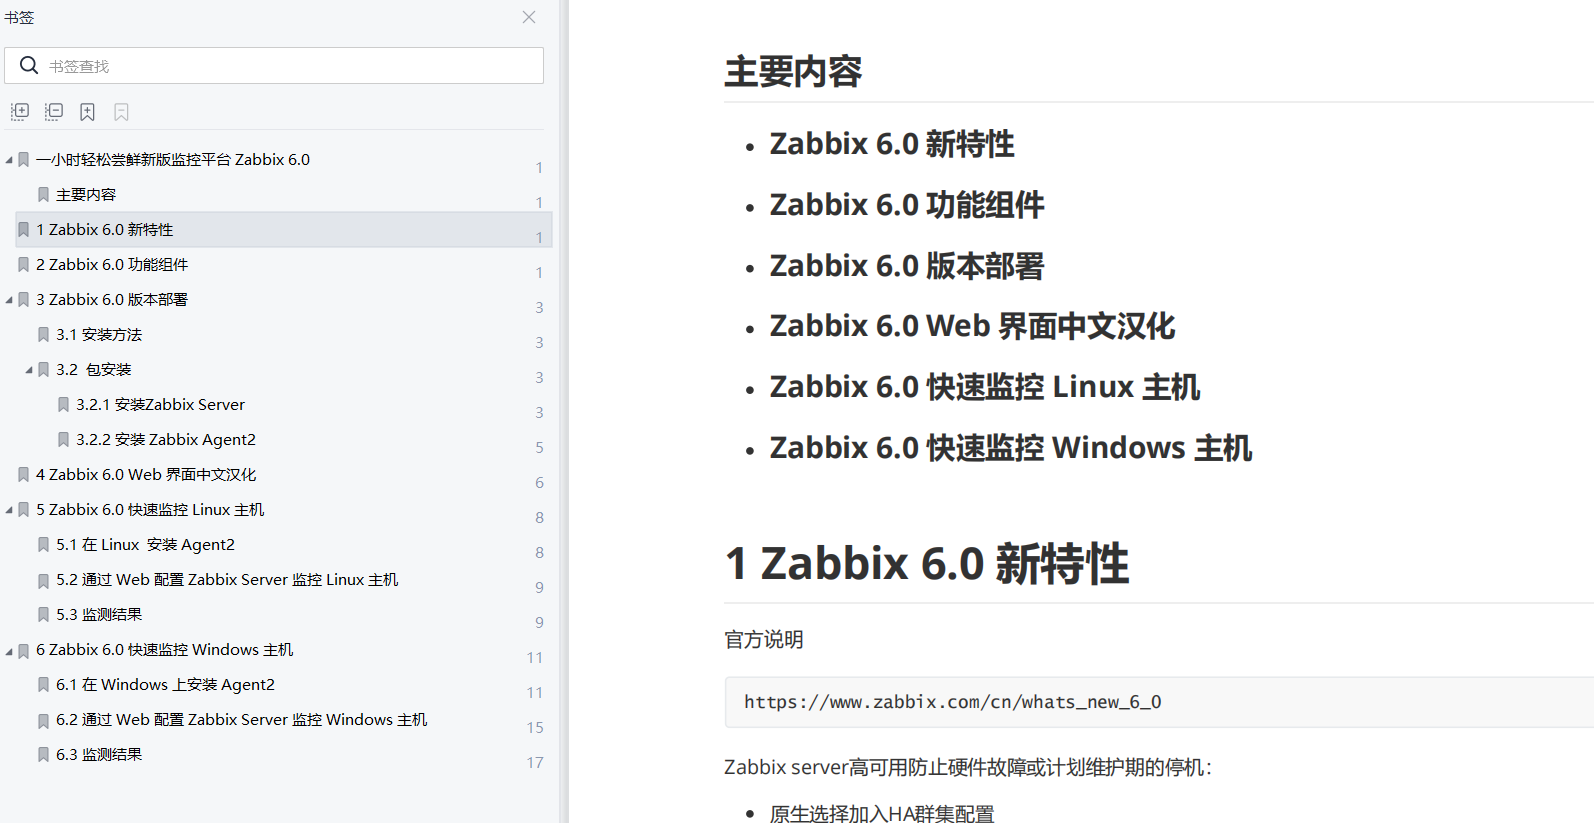
Task: Click the add bookmark icon
Action: point(88,112)
